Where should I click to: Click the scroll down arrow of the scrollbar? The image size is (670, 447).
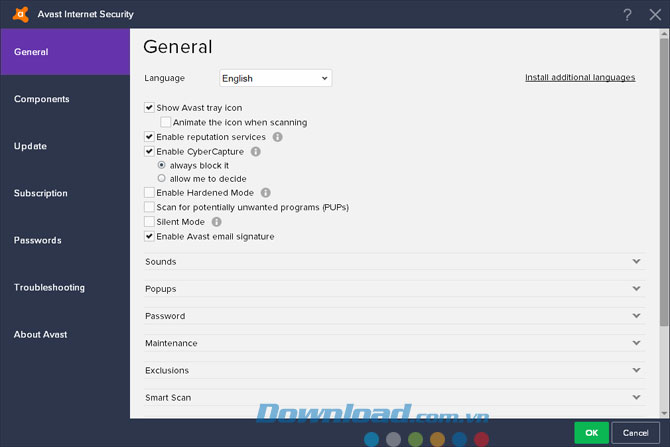point(664,413)
